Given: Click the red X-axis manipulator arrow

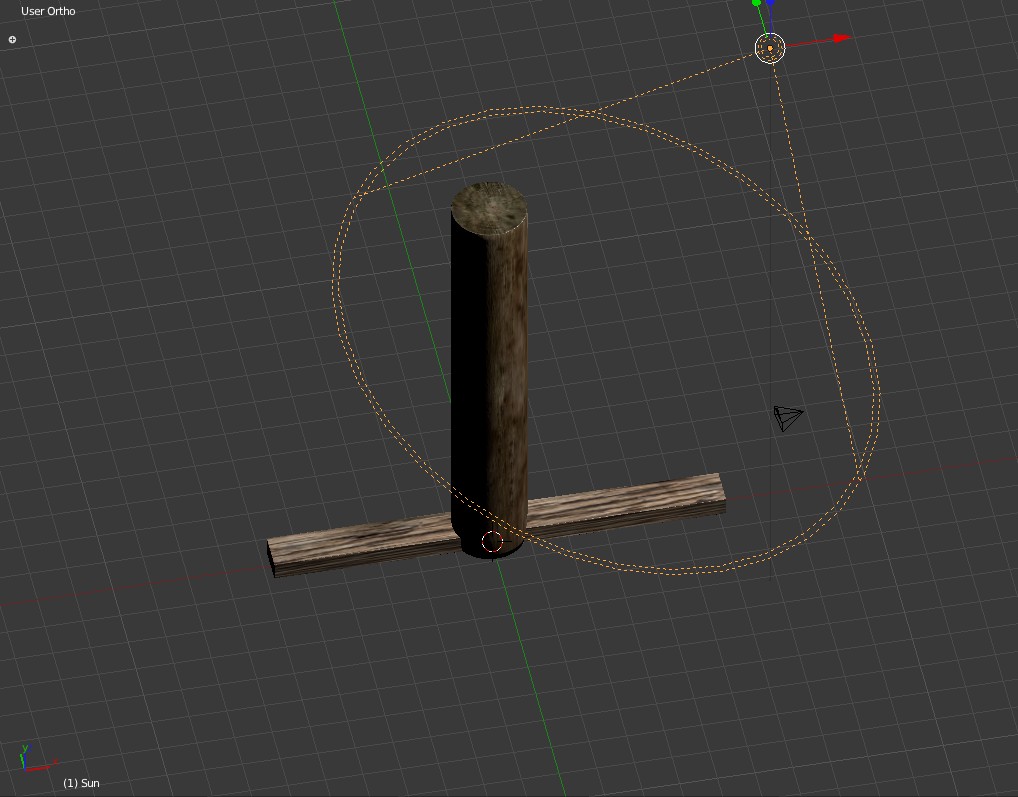Looking at the screenshot, I should [837, 39].
